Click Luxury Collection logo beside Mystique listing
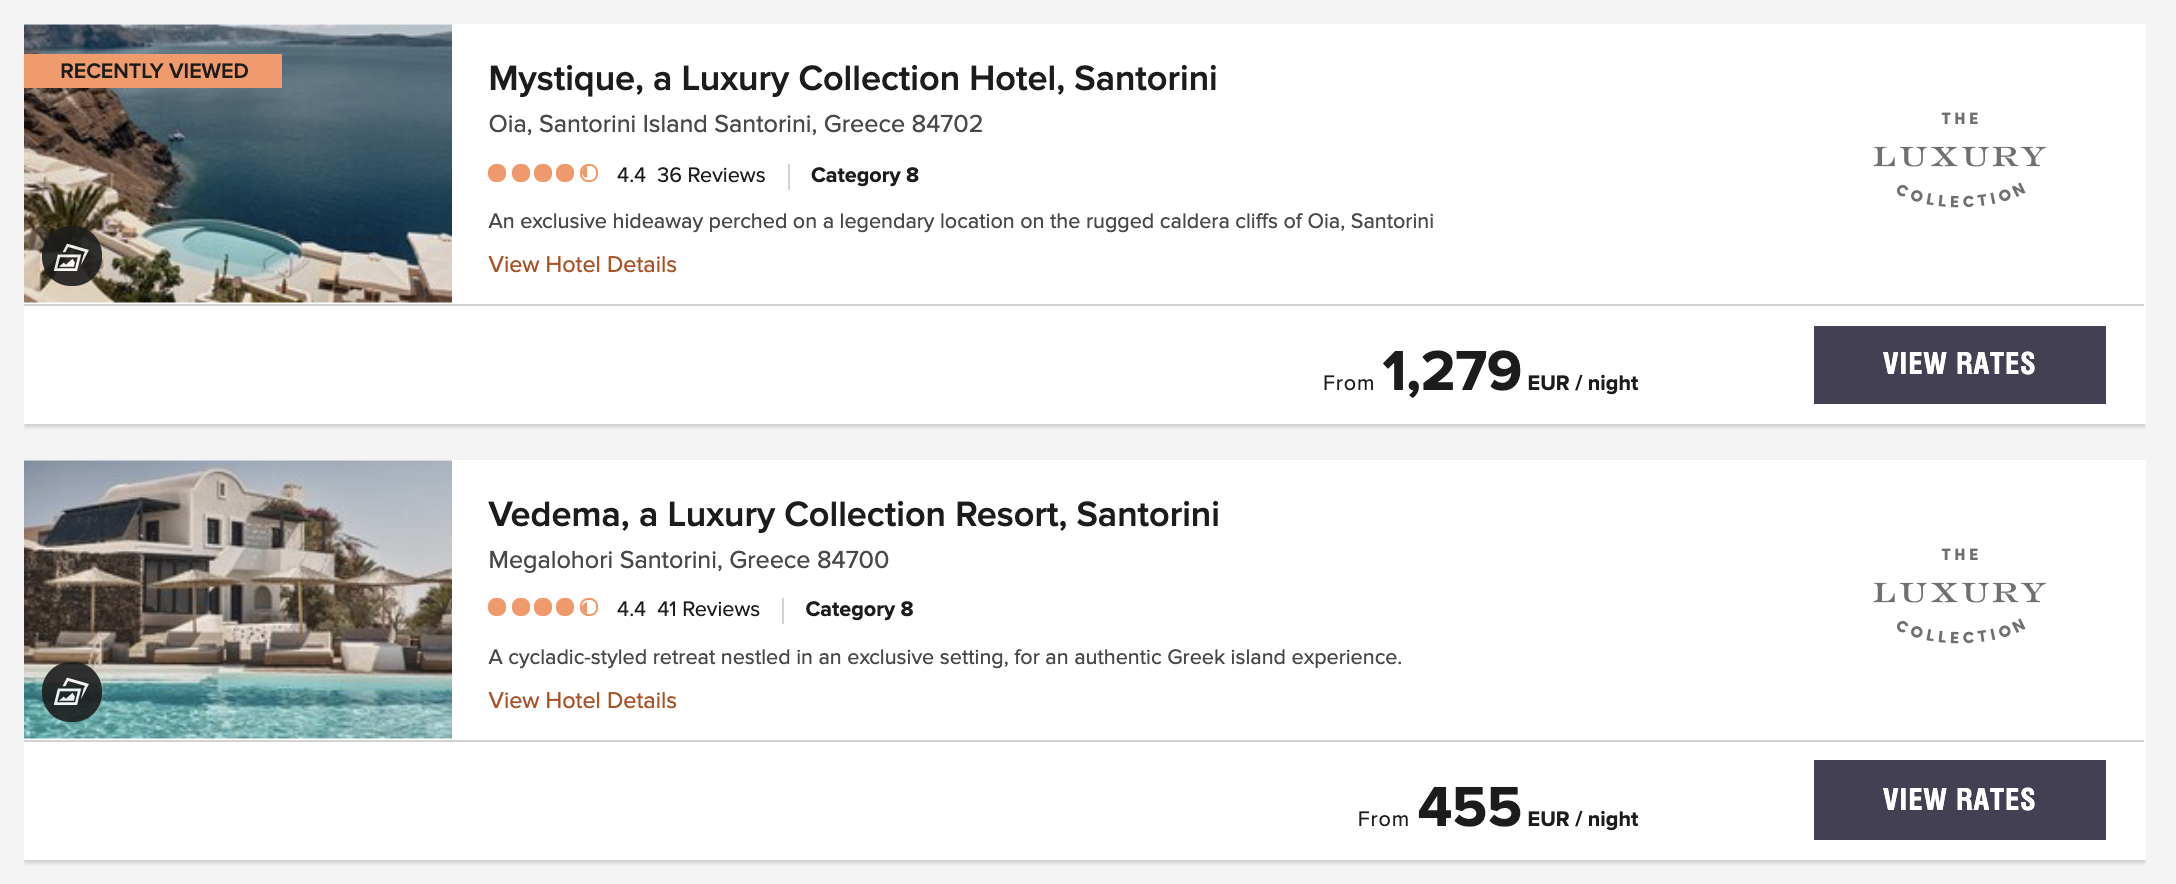The image size is (2176, 884). pos(1959,160)
